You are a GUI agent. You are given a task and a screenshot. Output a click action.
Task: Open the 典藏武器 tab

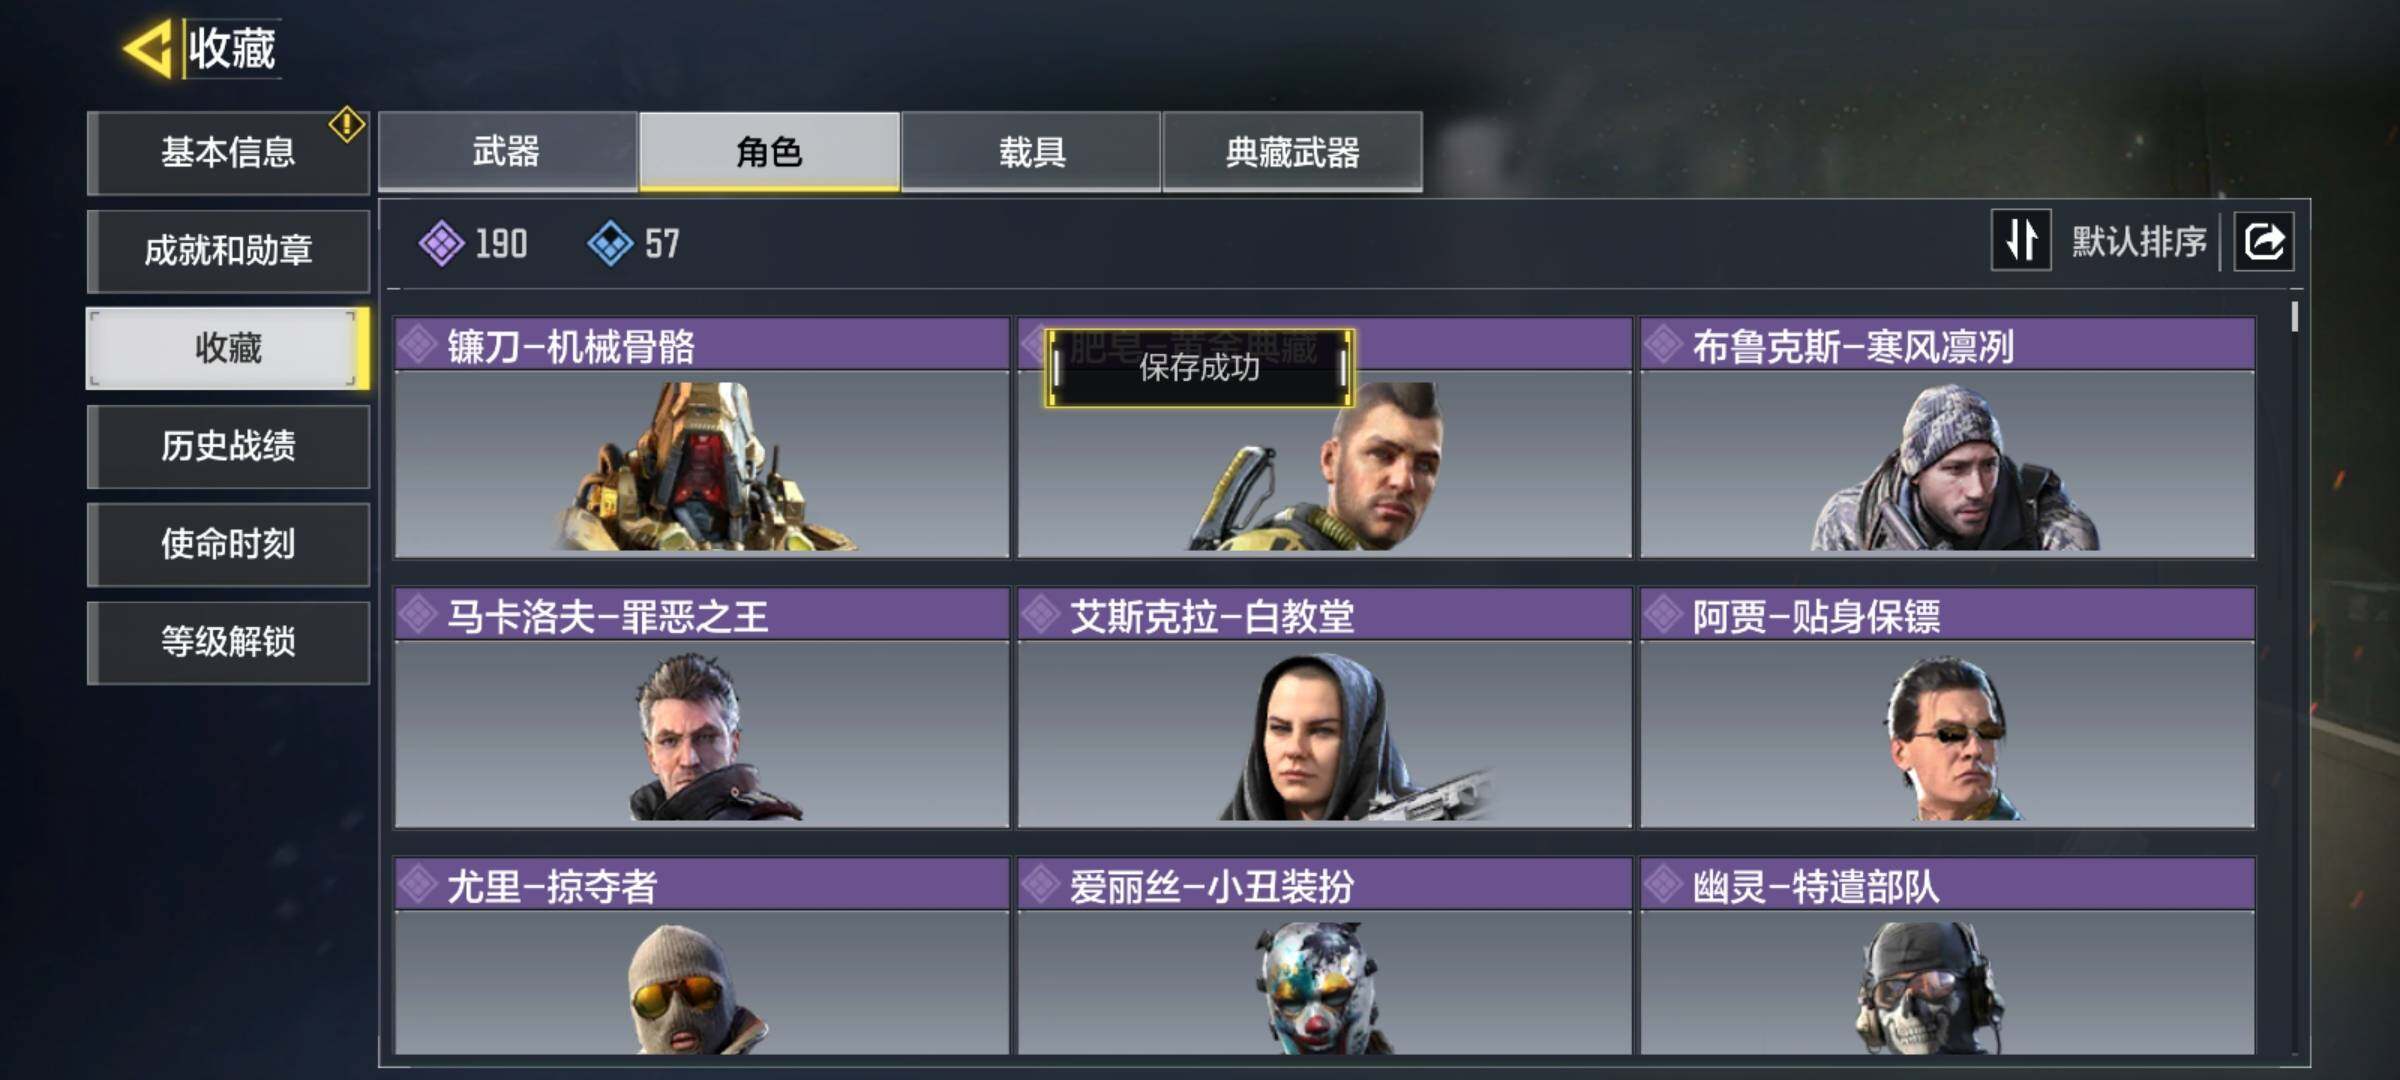click(1292, 151)
